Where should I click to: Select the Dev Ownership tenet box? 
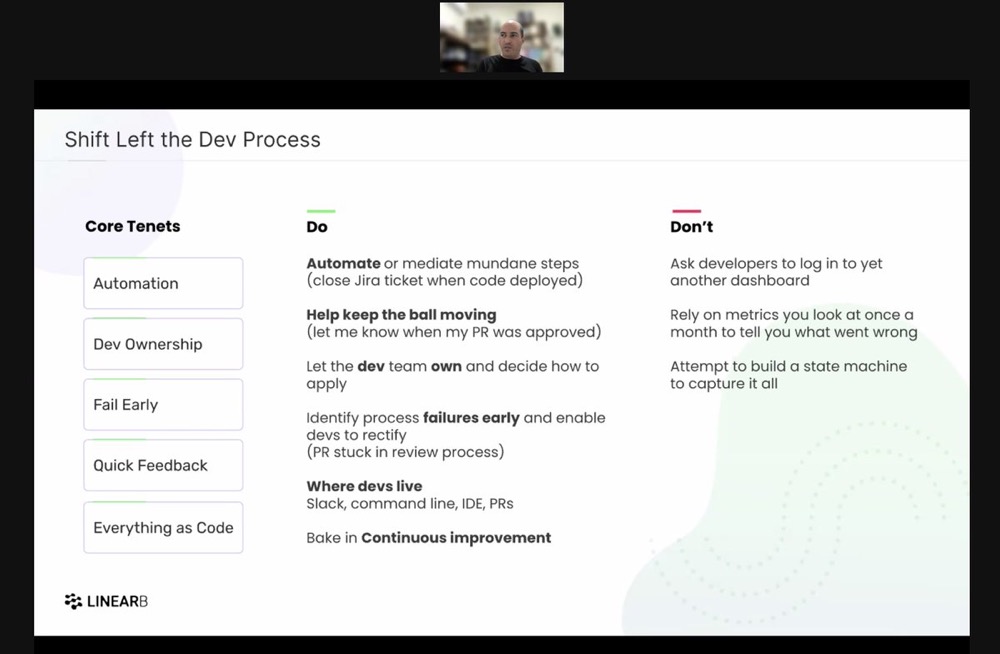point(163,344)
